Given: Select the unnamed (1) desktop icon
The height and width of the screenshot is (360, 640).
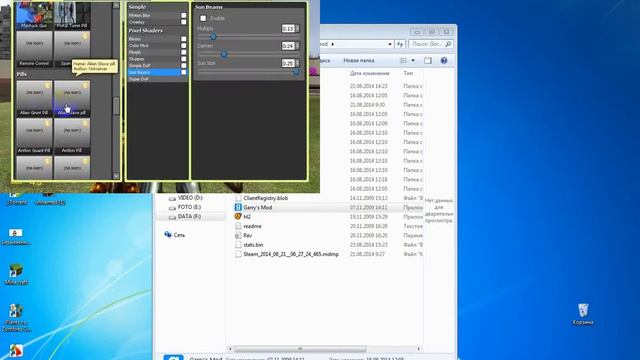Looking at the screenshot, I should pyautogui.click(x=50, y=199).
